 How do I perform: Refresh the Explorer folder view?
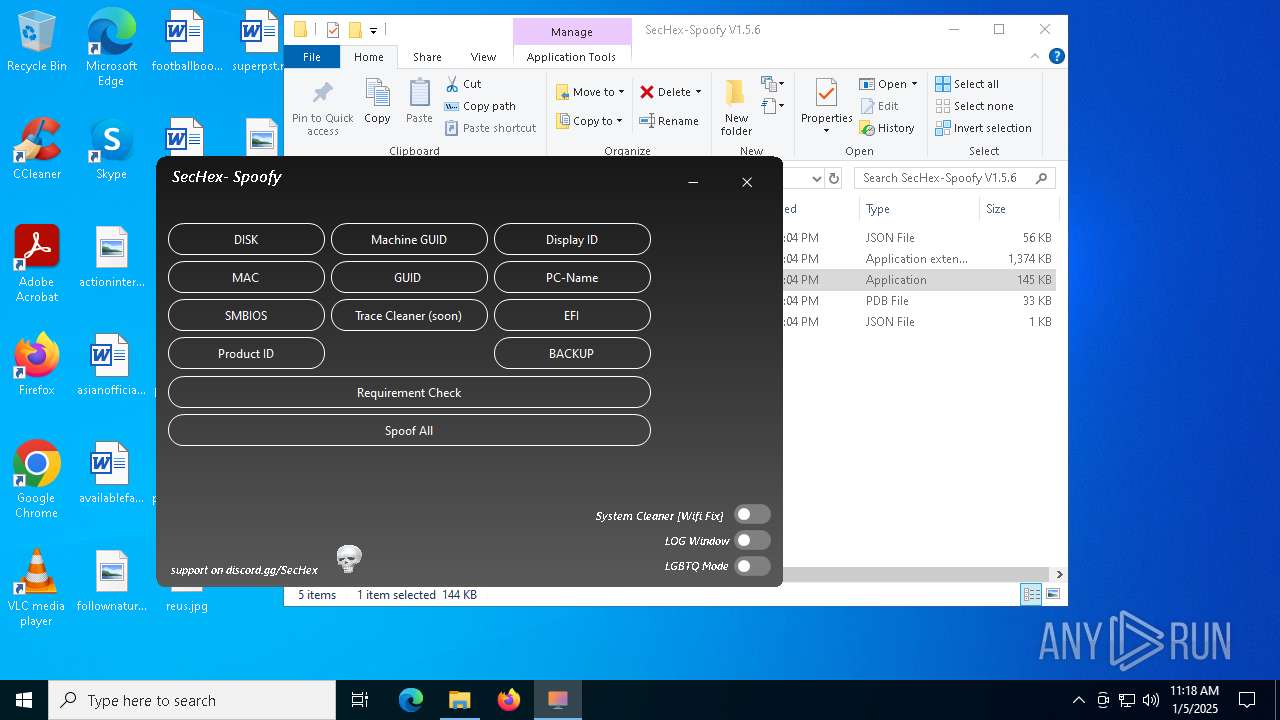pyautogui.click(x=834, y=178)
